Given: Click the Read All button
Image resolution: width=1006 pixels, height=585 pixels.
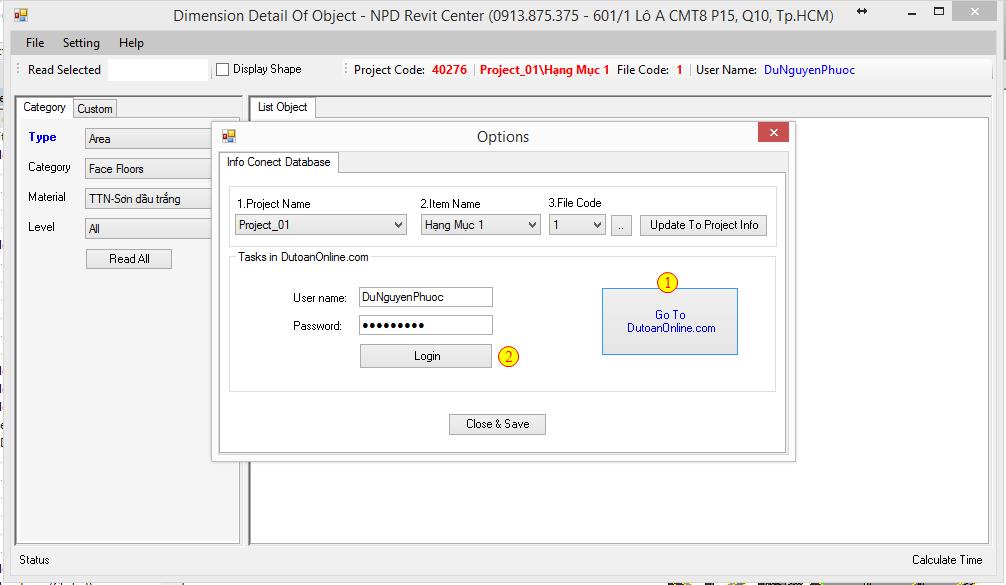Looking at the screenshot, I should pos(129,259).
